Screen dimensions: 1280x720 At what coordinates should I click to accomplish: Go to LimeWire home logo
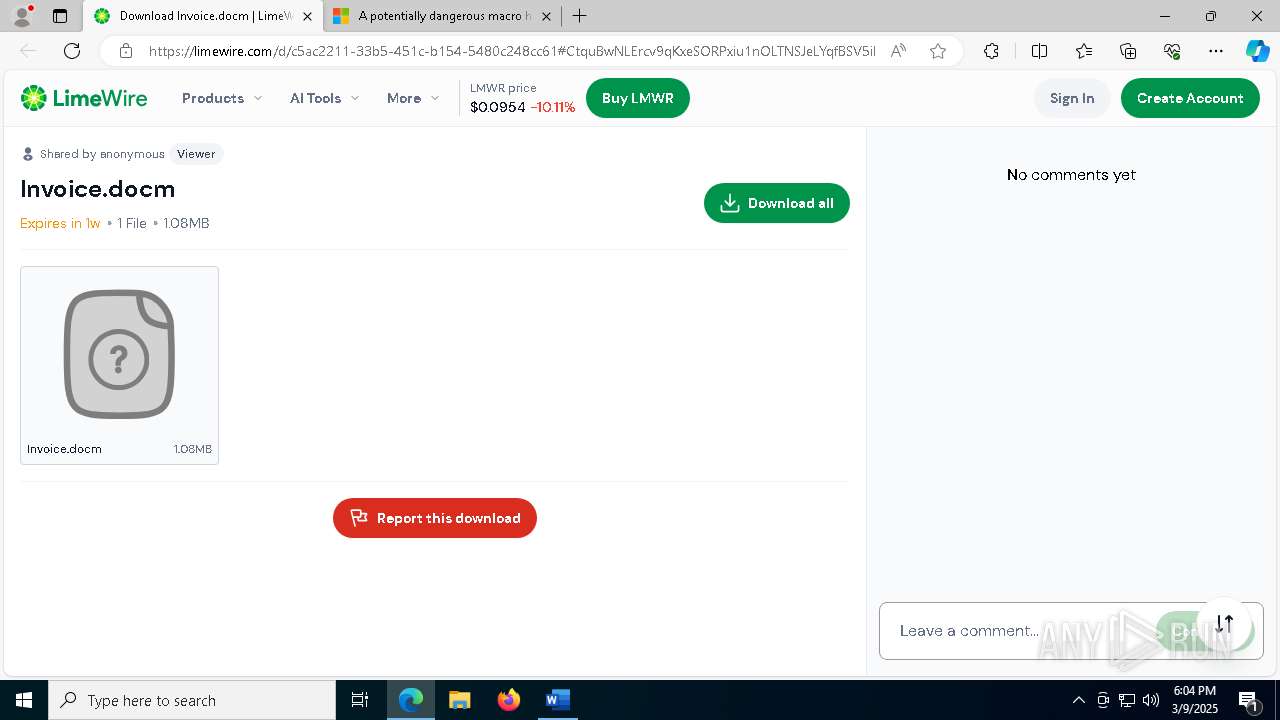click(84, 98)
